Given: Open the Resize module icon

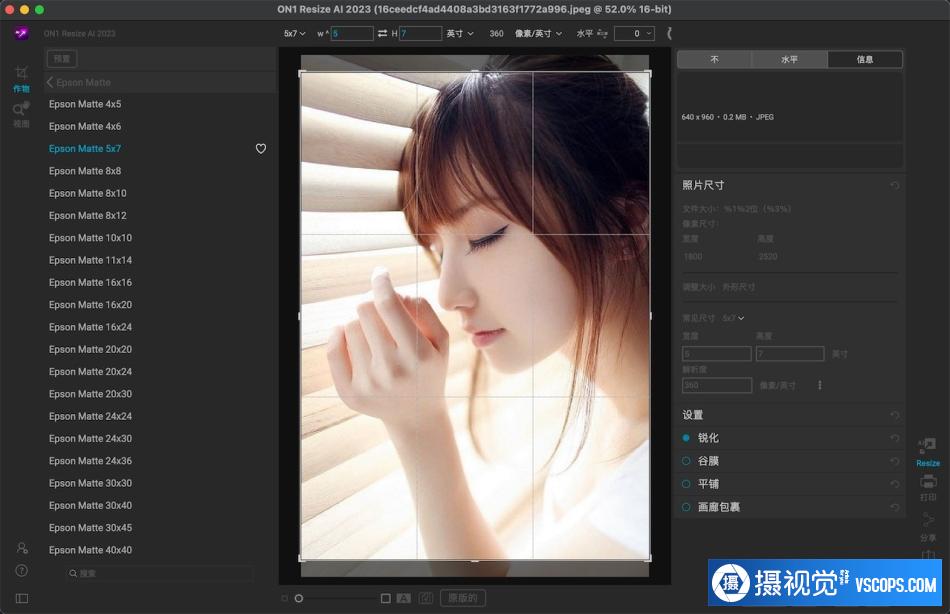Looking at the screenshot, I should coord(928,446).
